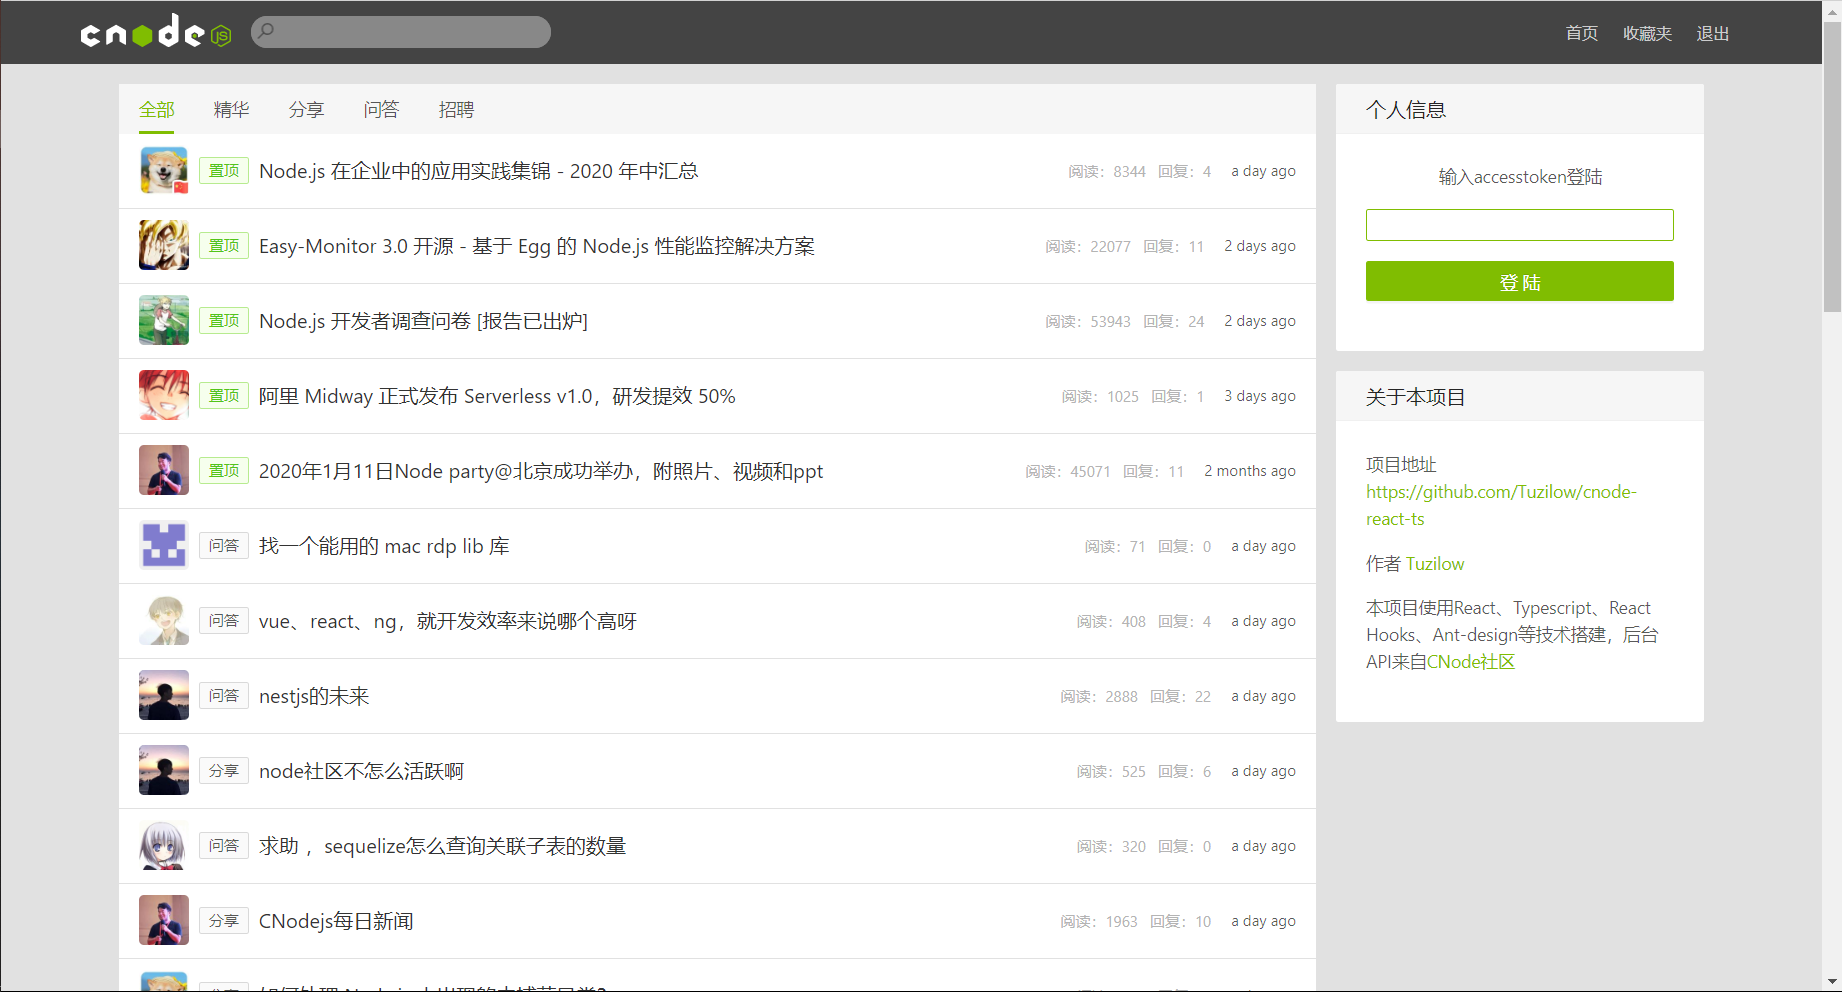Click the 个人信息 panel heading
Image resolution: width=1842 pixels, height=992 pixels.
pos(1406,109)
